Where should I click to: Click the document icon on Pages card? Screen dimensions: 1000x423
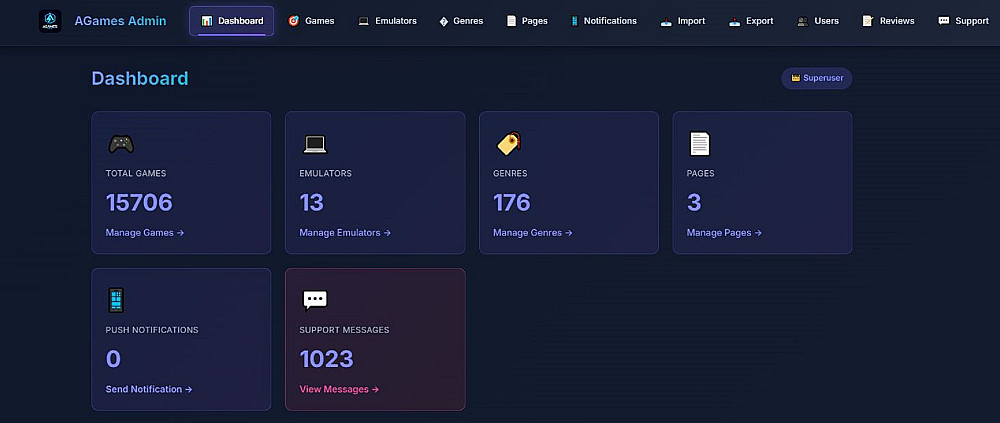click(x=699, y=144)
